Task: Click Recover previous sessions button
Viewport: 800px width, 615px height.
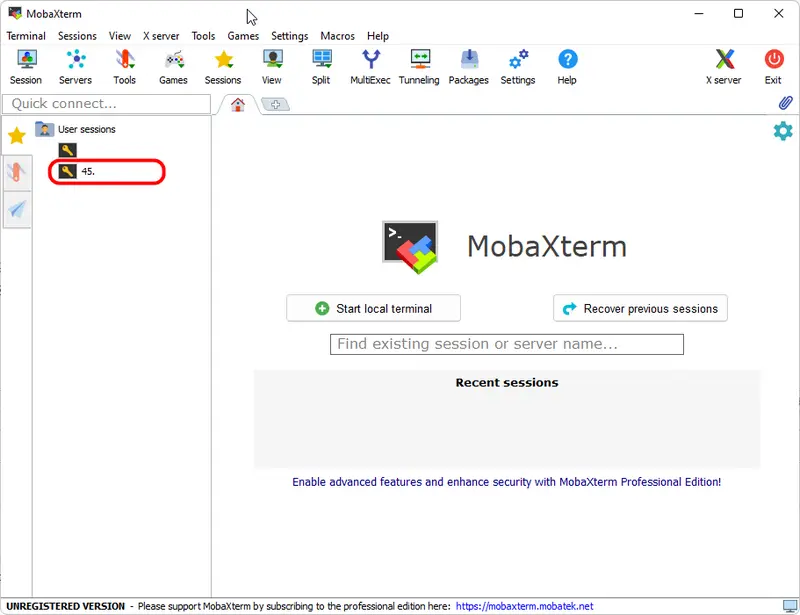Action: point(640,308)
